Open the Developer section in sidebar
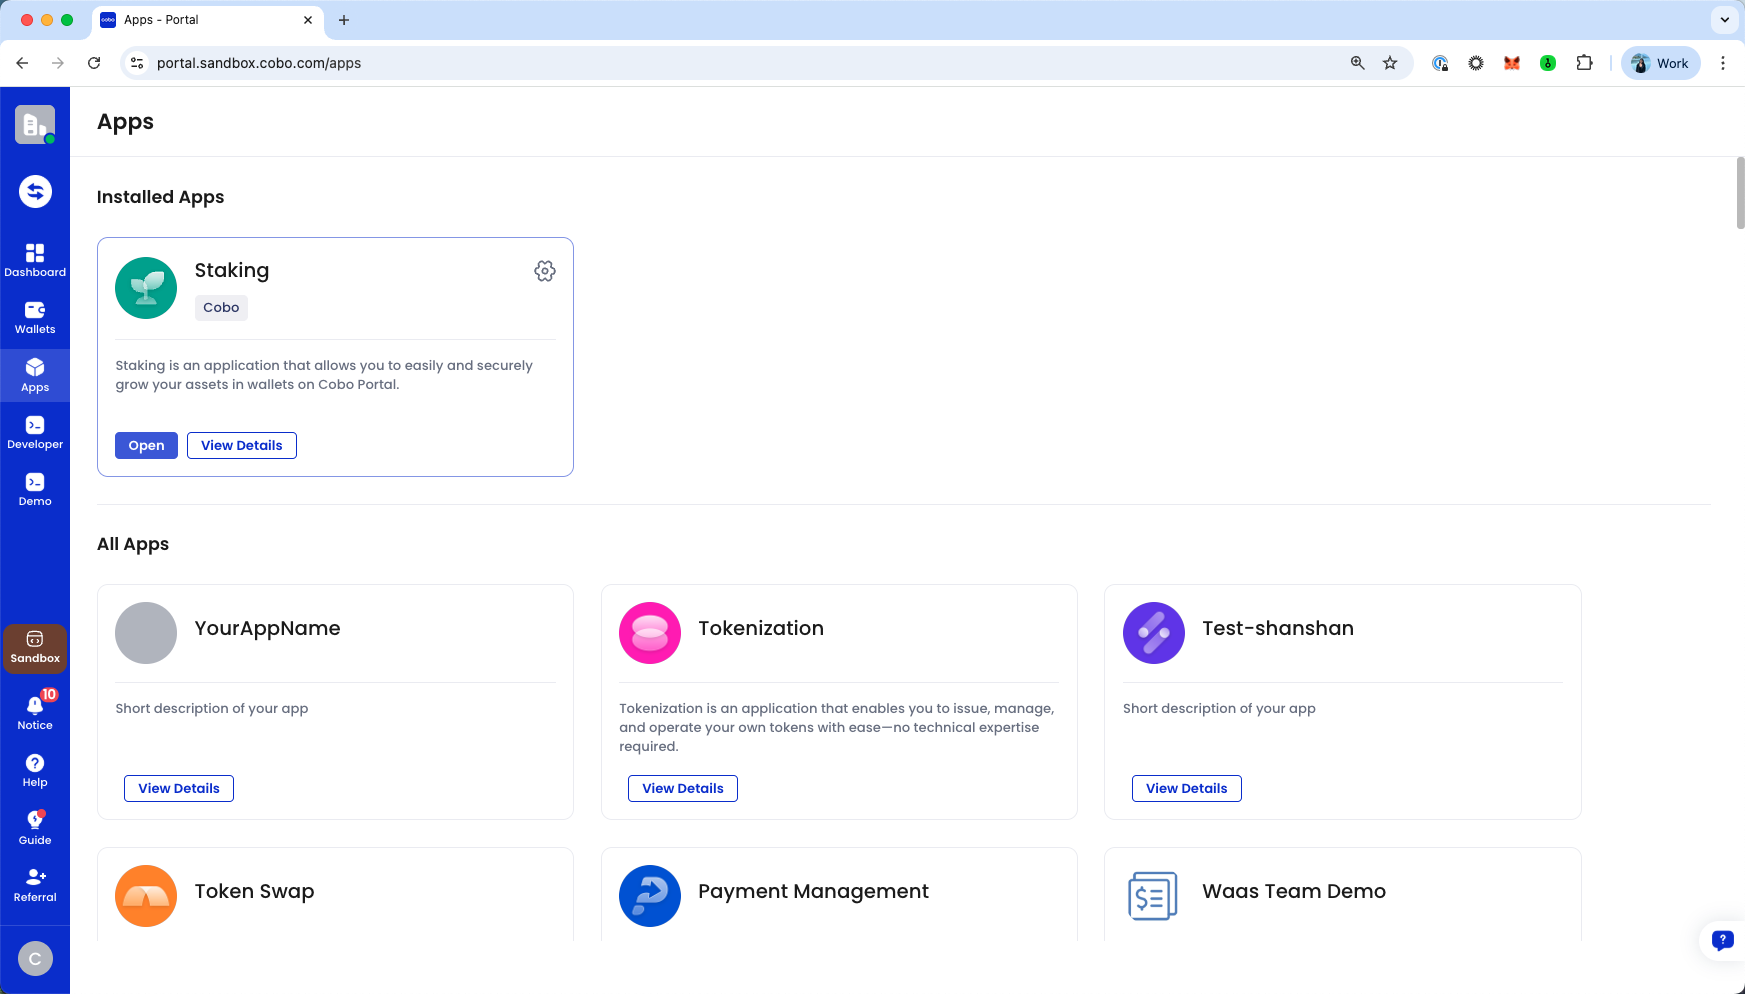Image resolution: width=1745 pixels, height=994 pixels. 35,432
